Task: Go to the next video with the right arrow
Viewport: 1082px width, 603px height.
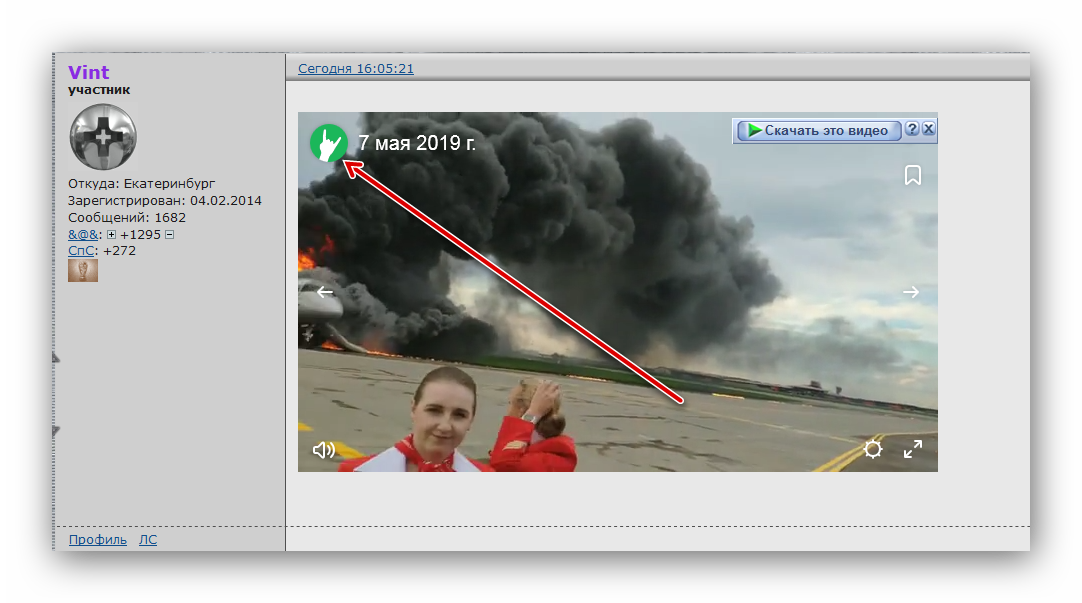Action: pyautogui.click(x=910, y=292)
